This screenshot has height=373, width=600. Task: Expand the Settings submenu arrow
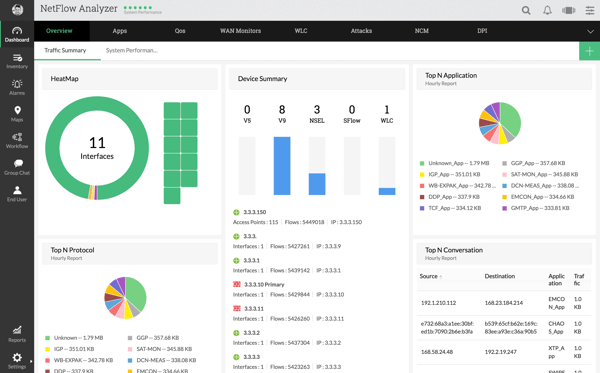(31, 361)
